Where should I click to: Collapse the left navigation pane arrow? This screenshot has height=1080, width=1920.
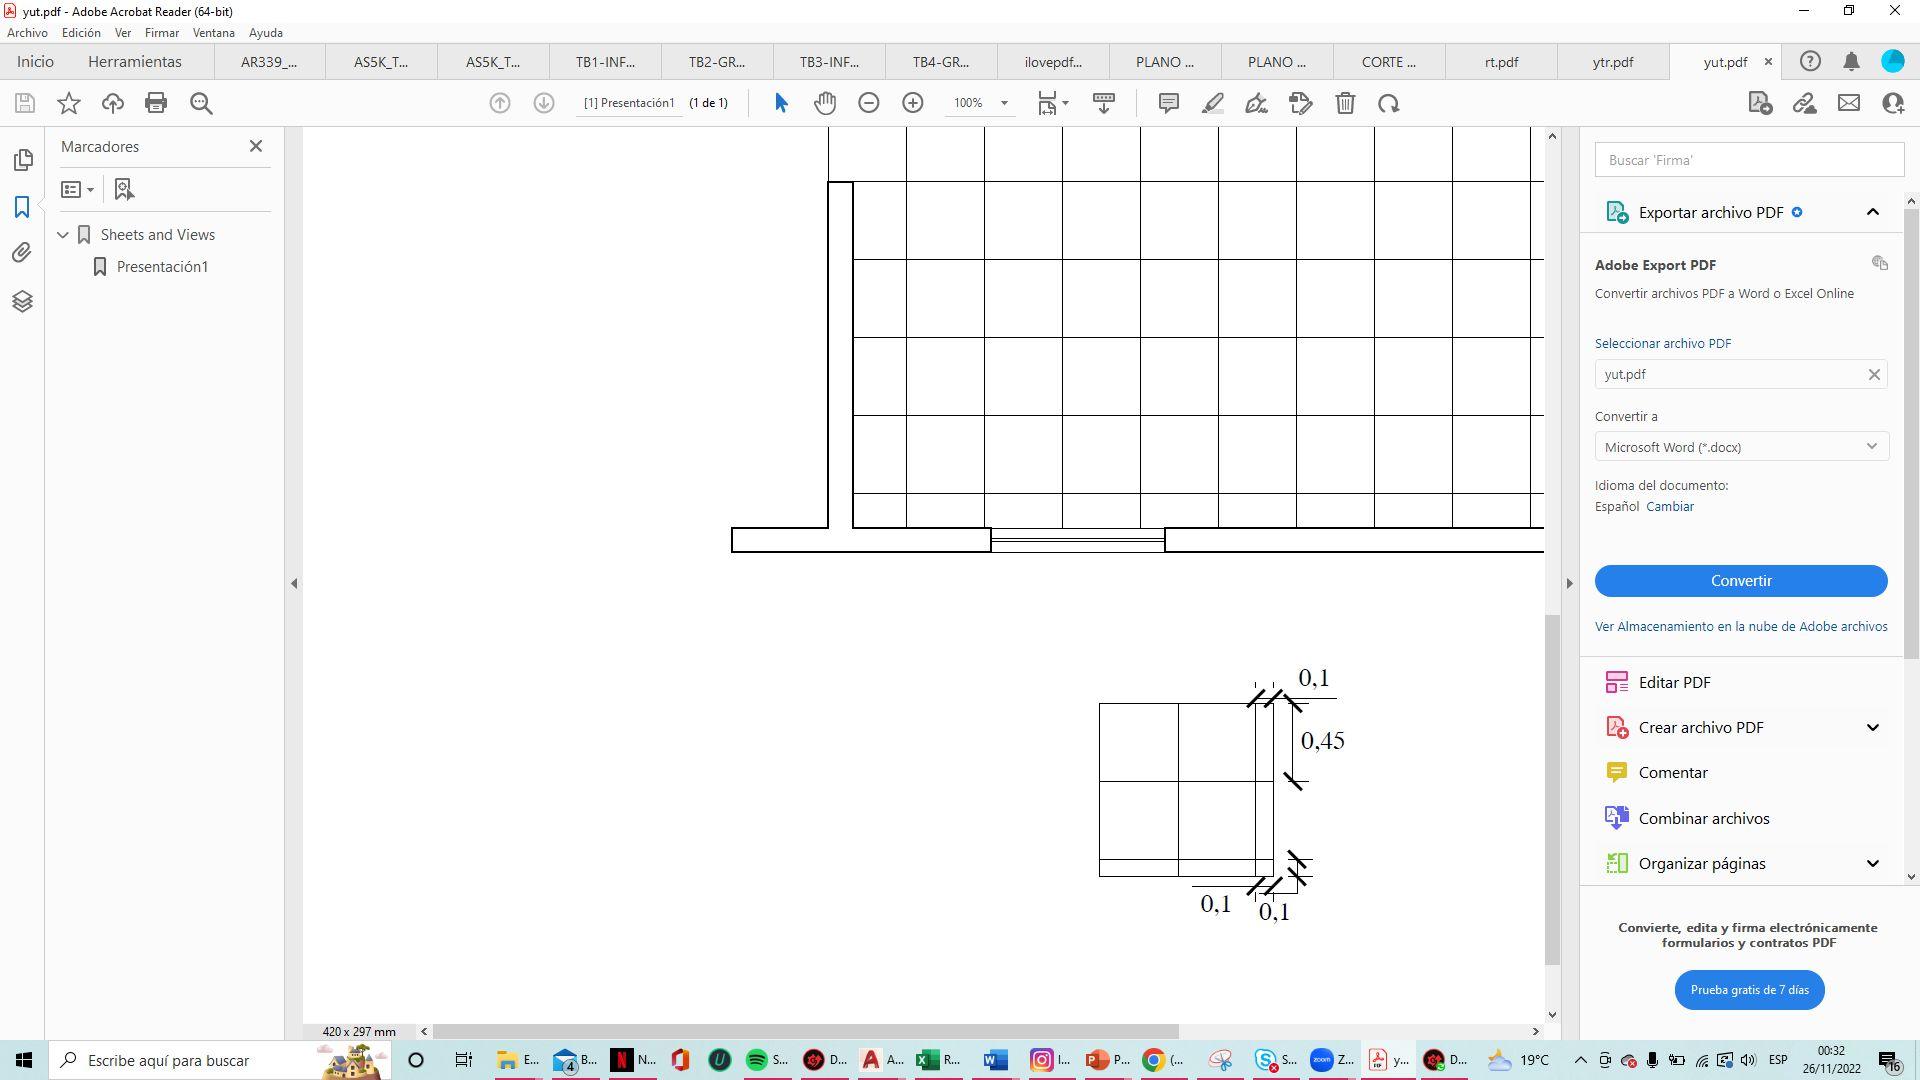tap(294, 583)
